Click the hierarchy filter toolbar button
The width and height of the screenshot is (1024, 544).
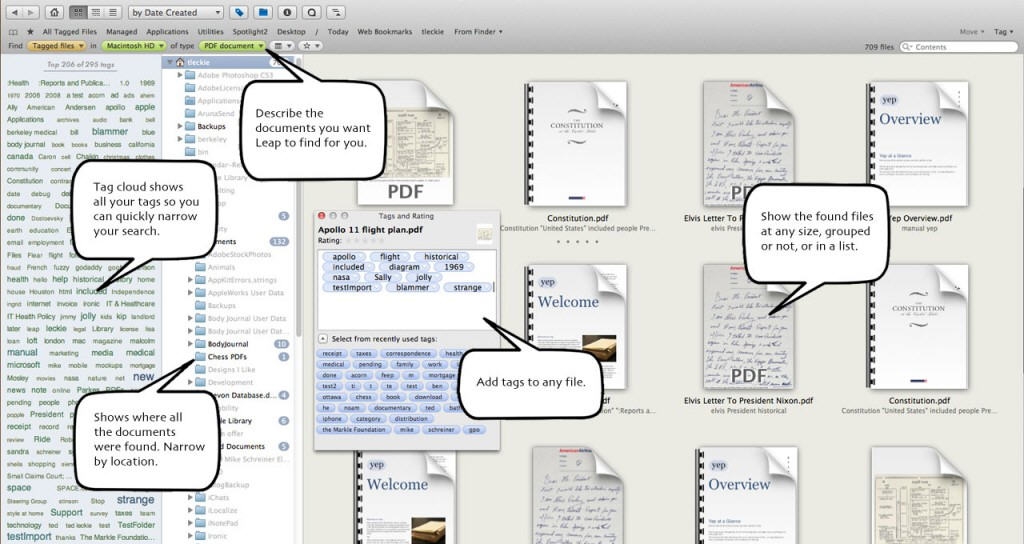point(336,12)
